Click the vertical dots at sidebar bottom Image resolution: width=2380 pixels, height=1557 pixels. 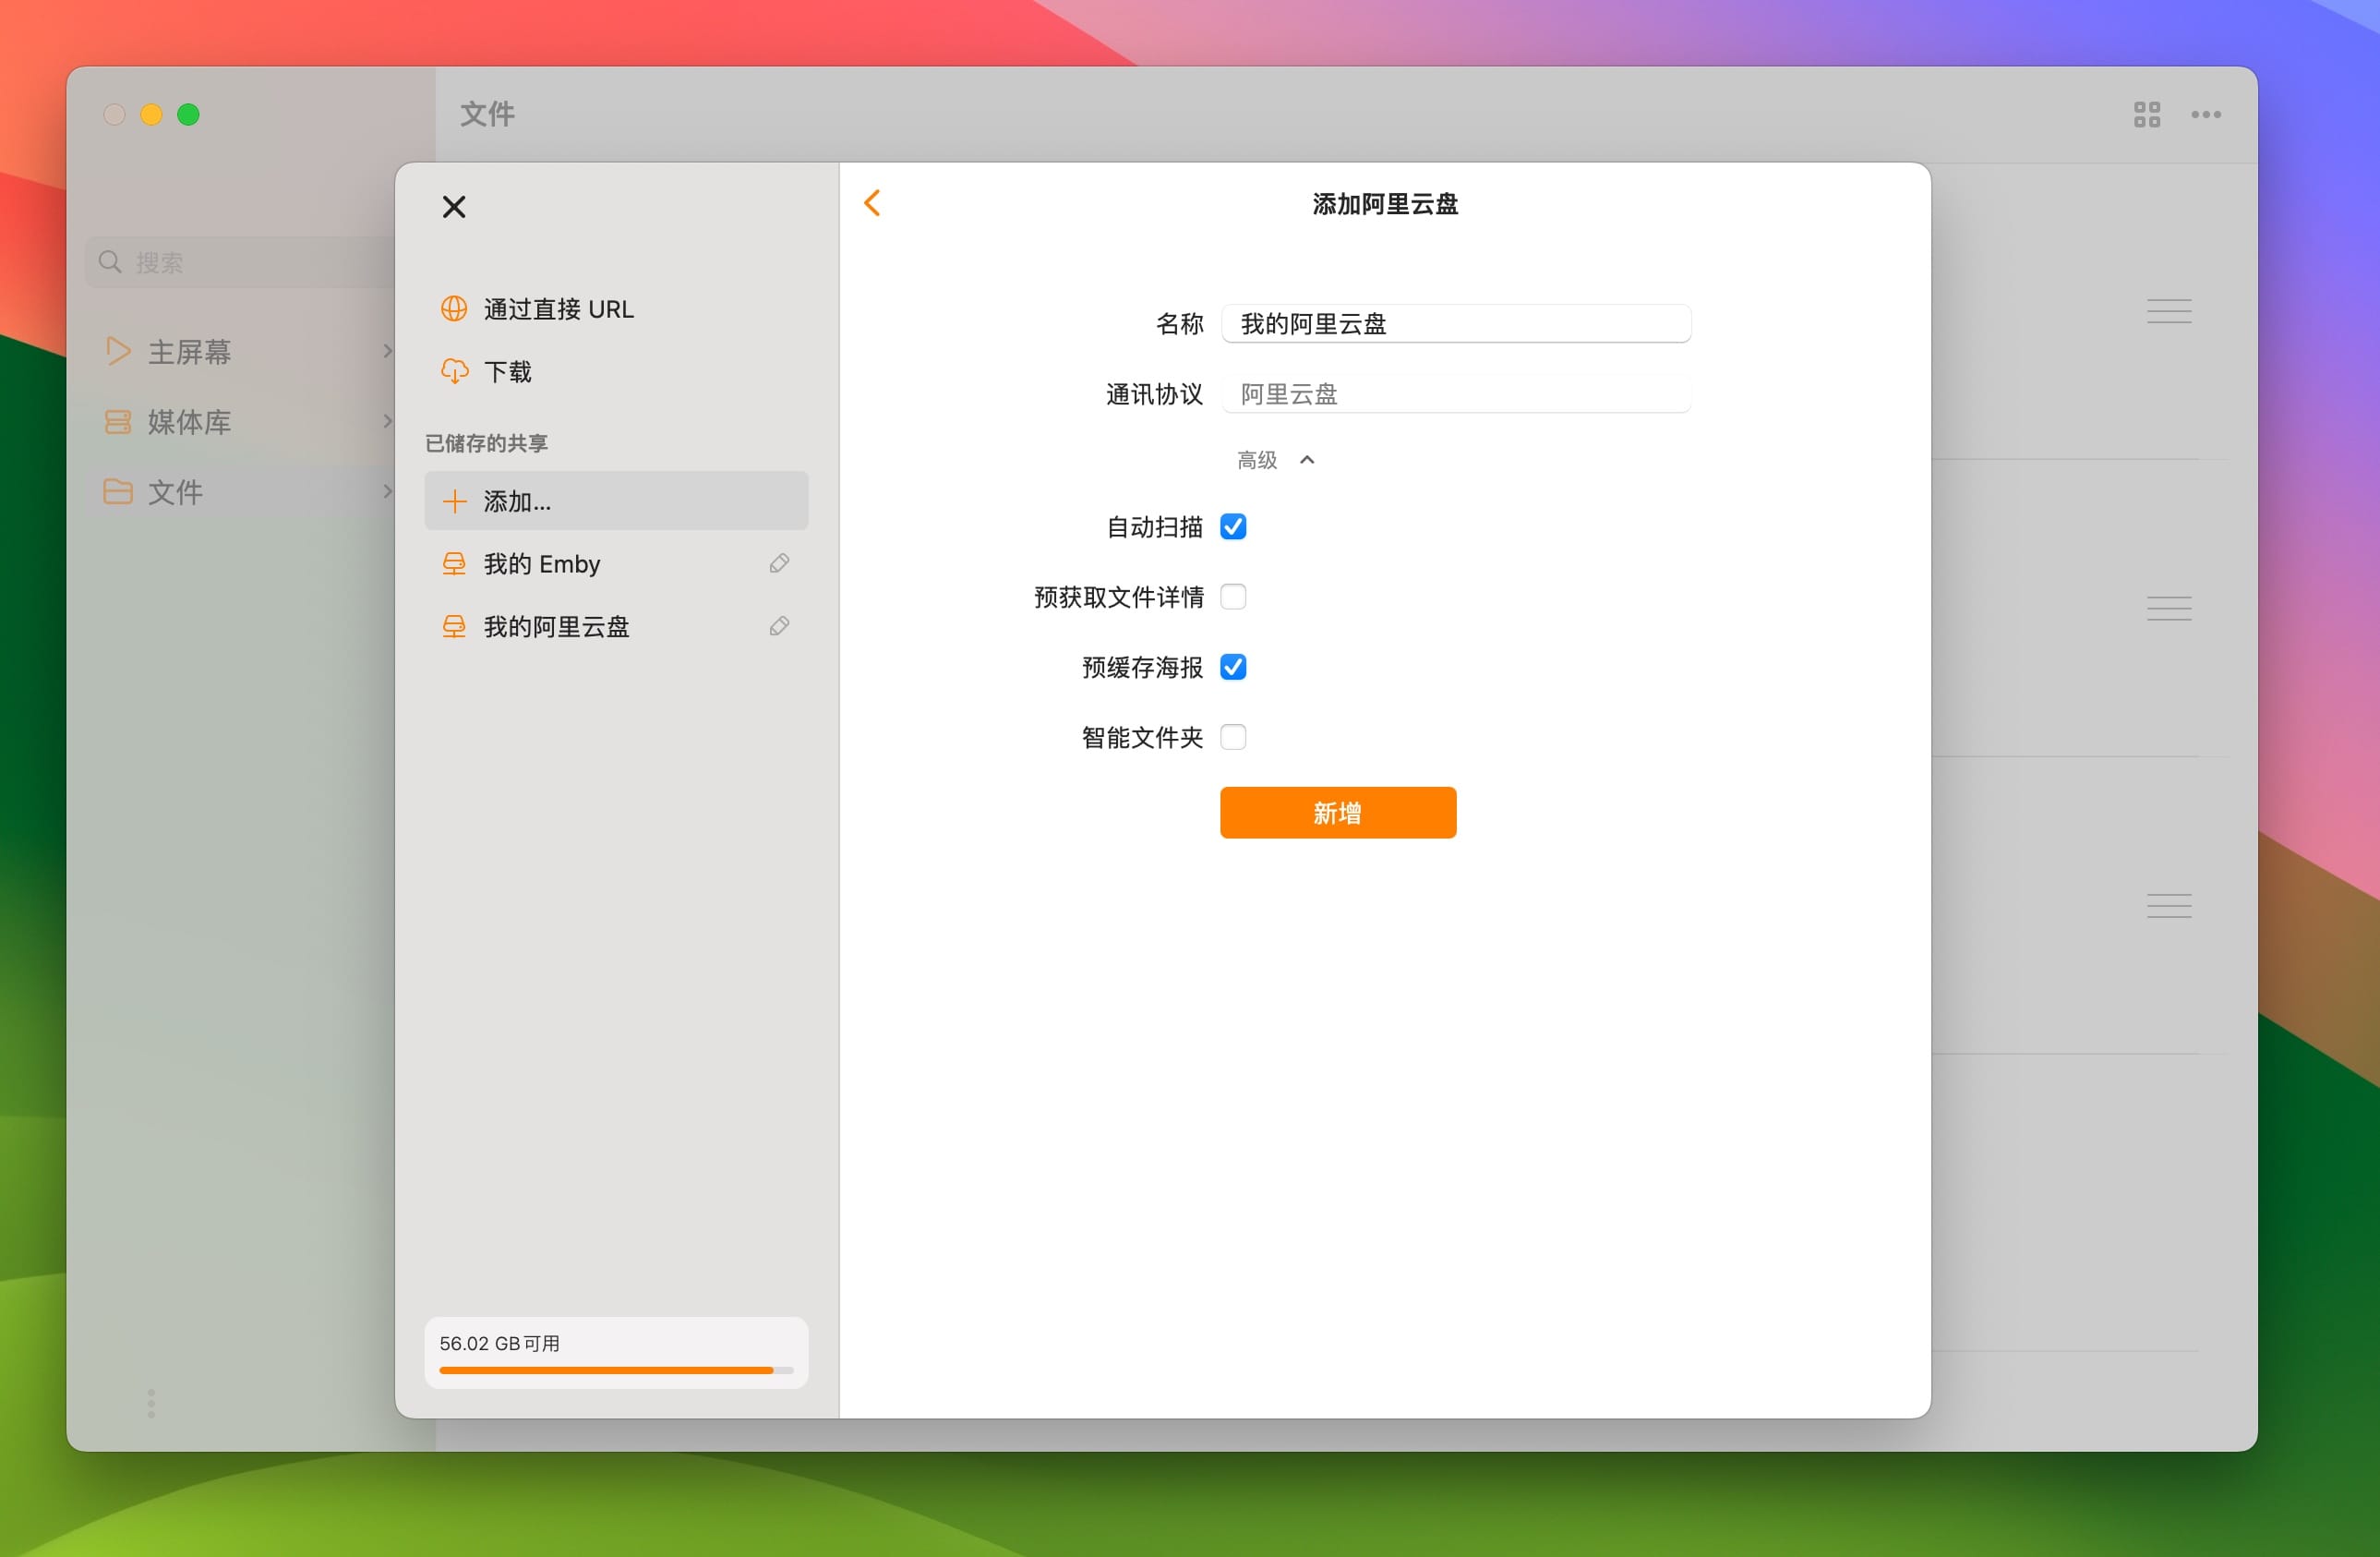point(151,1403)
